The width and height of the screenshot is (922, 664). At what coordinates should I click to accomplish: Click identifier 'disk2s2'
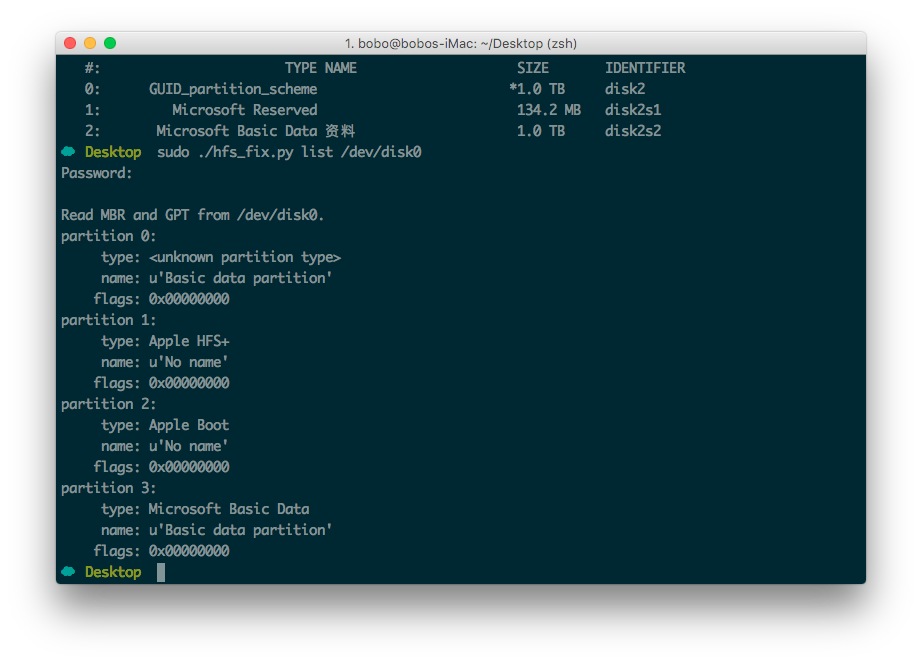633,131
